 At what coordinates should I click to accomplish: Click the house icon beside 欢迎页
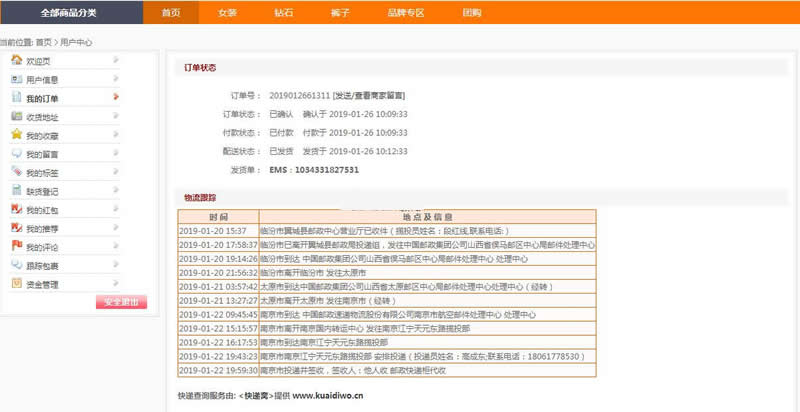click(16, 60)
